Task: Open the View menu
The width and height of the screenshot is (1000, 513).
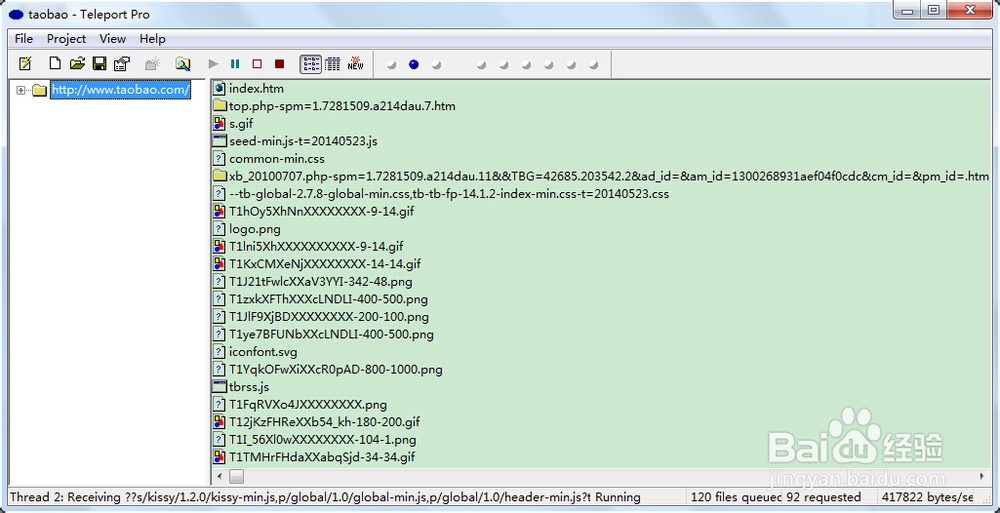Action: tap(113, 39)
